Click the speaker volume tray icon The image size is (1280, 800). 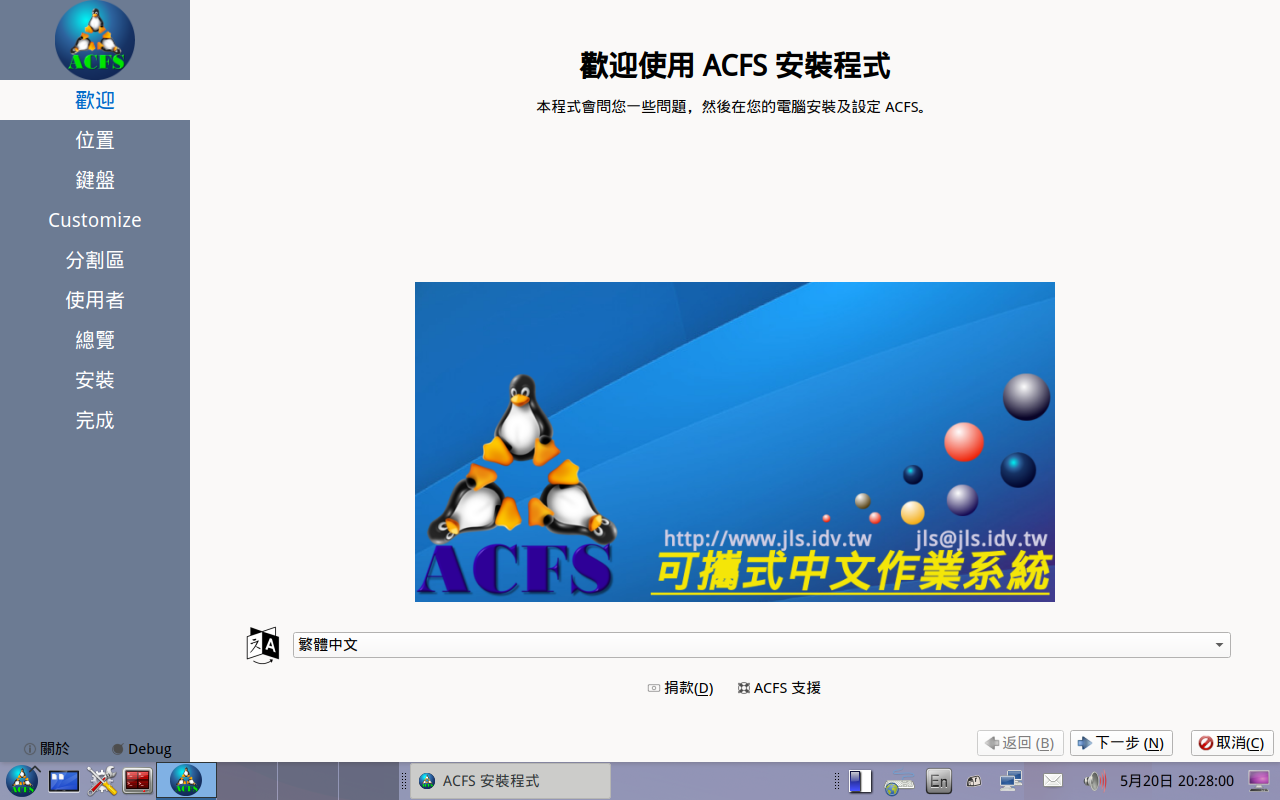[1095, 781]
